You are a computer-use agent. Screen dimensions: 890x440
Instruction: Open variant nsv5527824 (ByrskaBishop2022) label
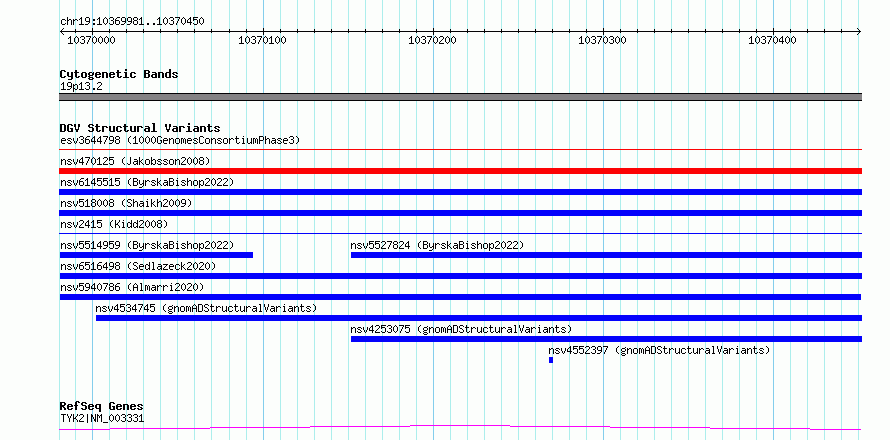437,245
